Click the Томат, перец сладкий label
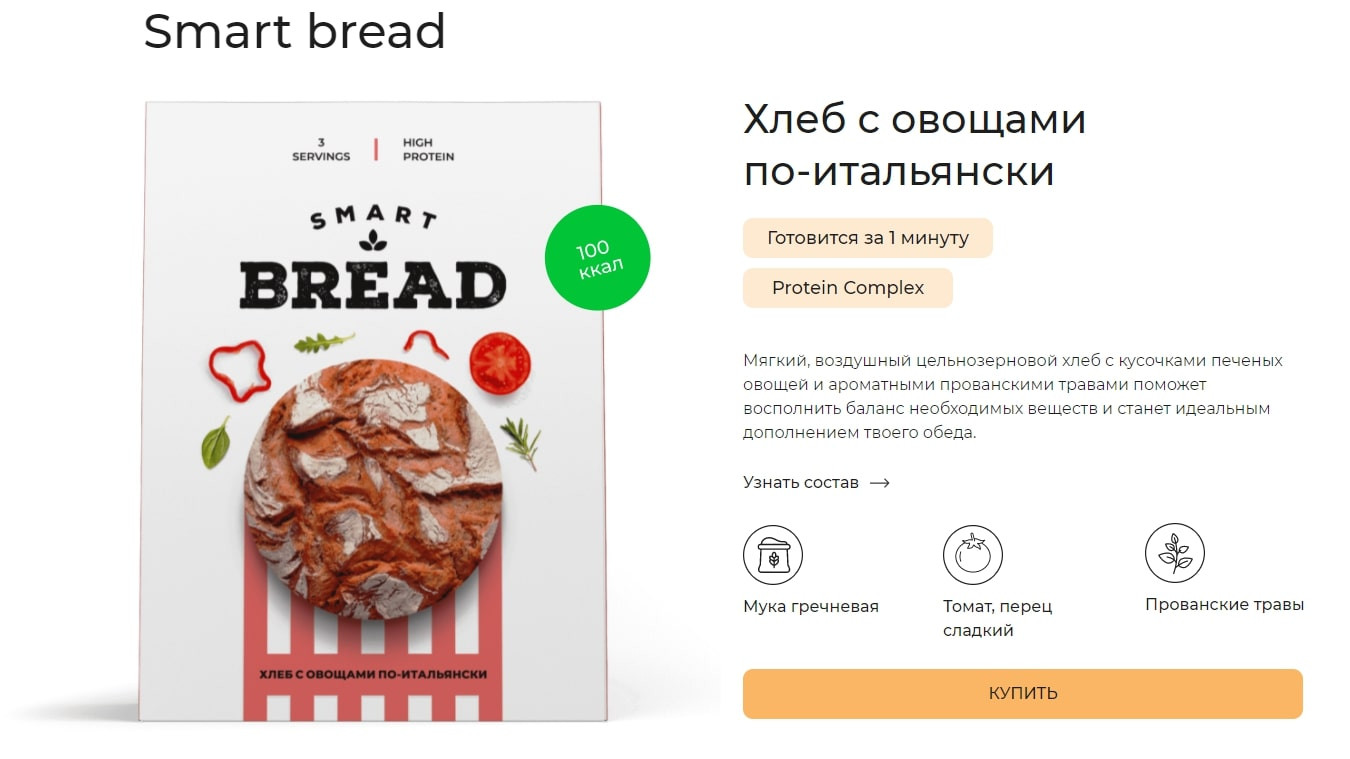 coord(998,619)
